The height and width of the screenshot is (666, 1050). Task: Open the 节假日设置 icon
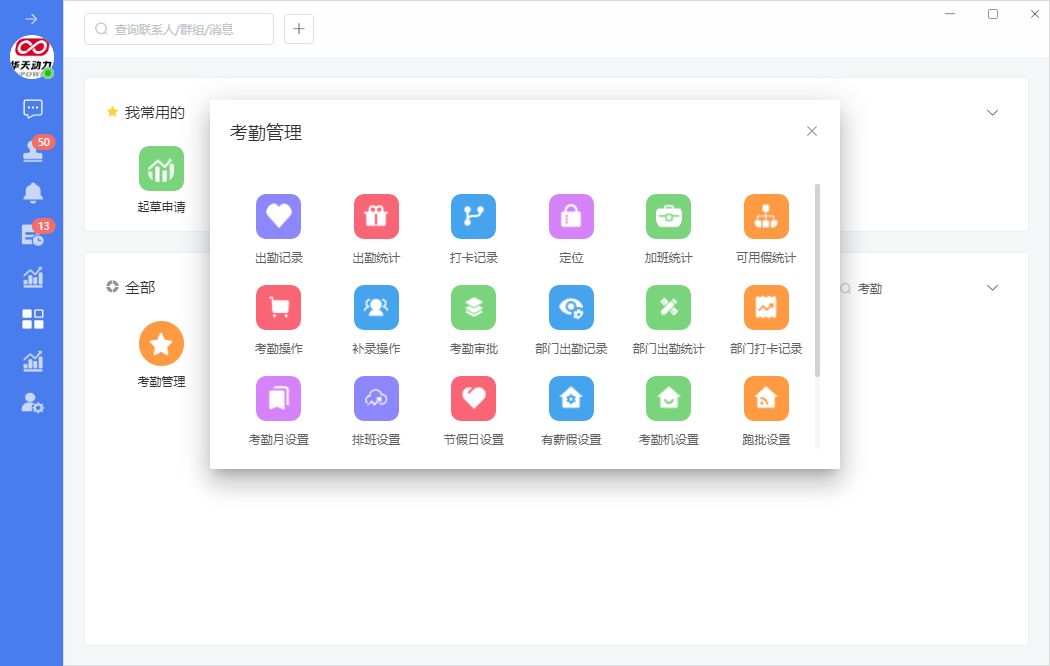pyautogui.click(x=473, y=399)
